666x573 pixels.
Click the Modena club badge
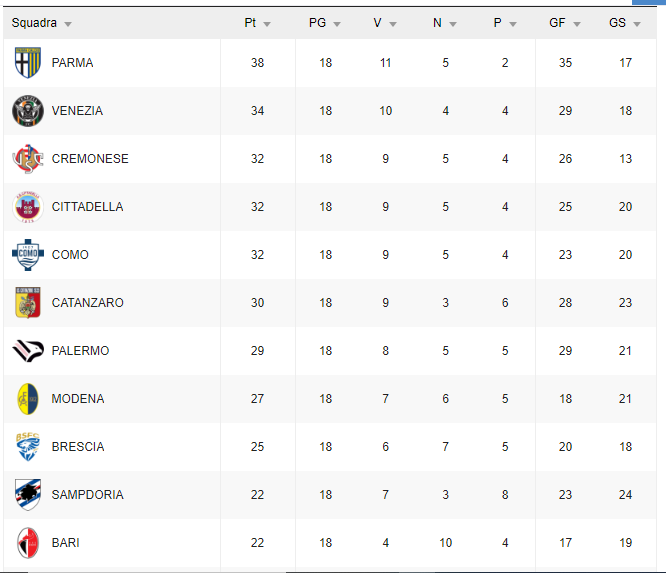point(28,399)
